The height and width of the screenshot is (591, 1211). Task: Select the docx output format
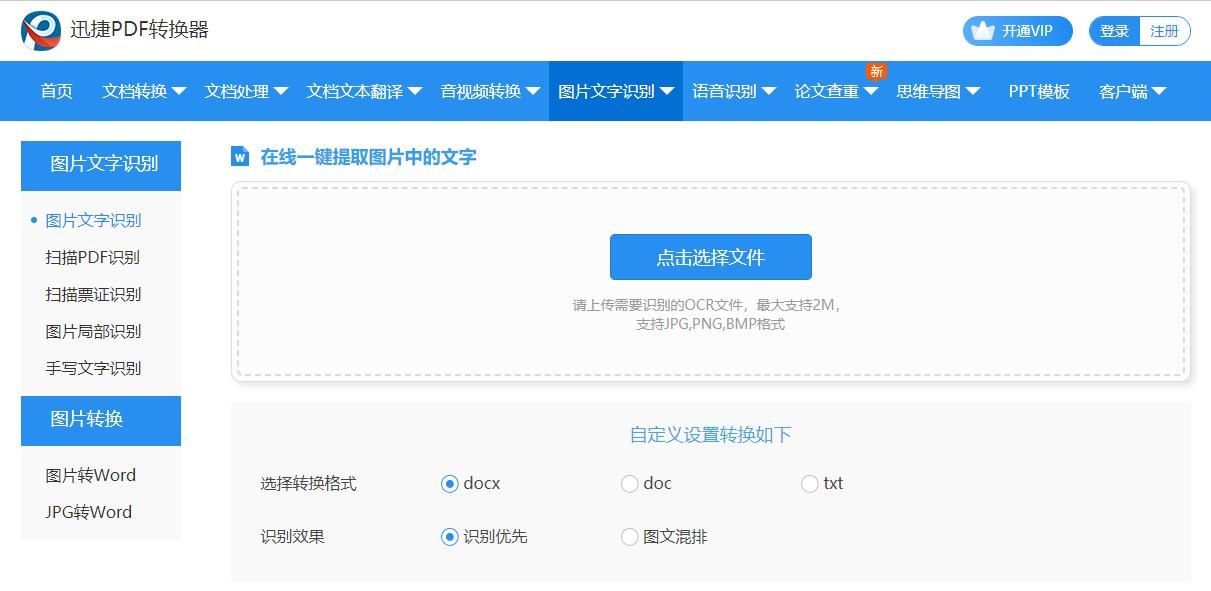point(449,483)
